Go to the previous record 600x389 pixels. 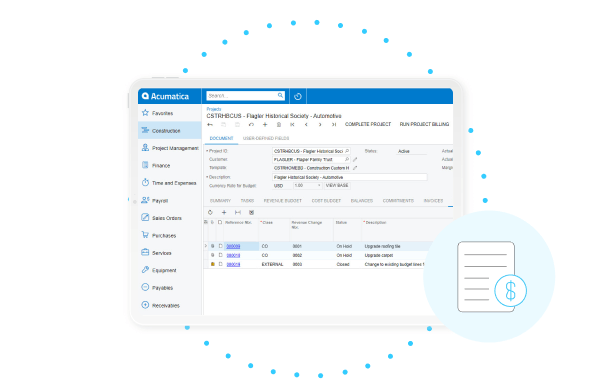point(306,124)
